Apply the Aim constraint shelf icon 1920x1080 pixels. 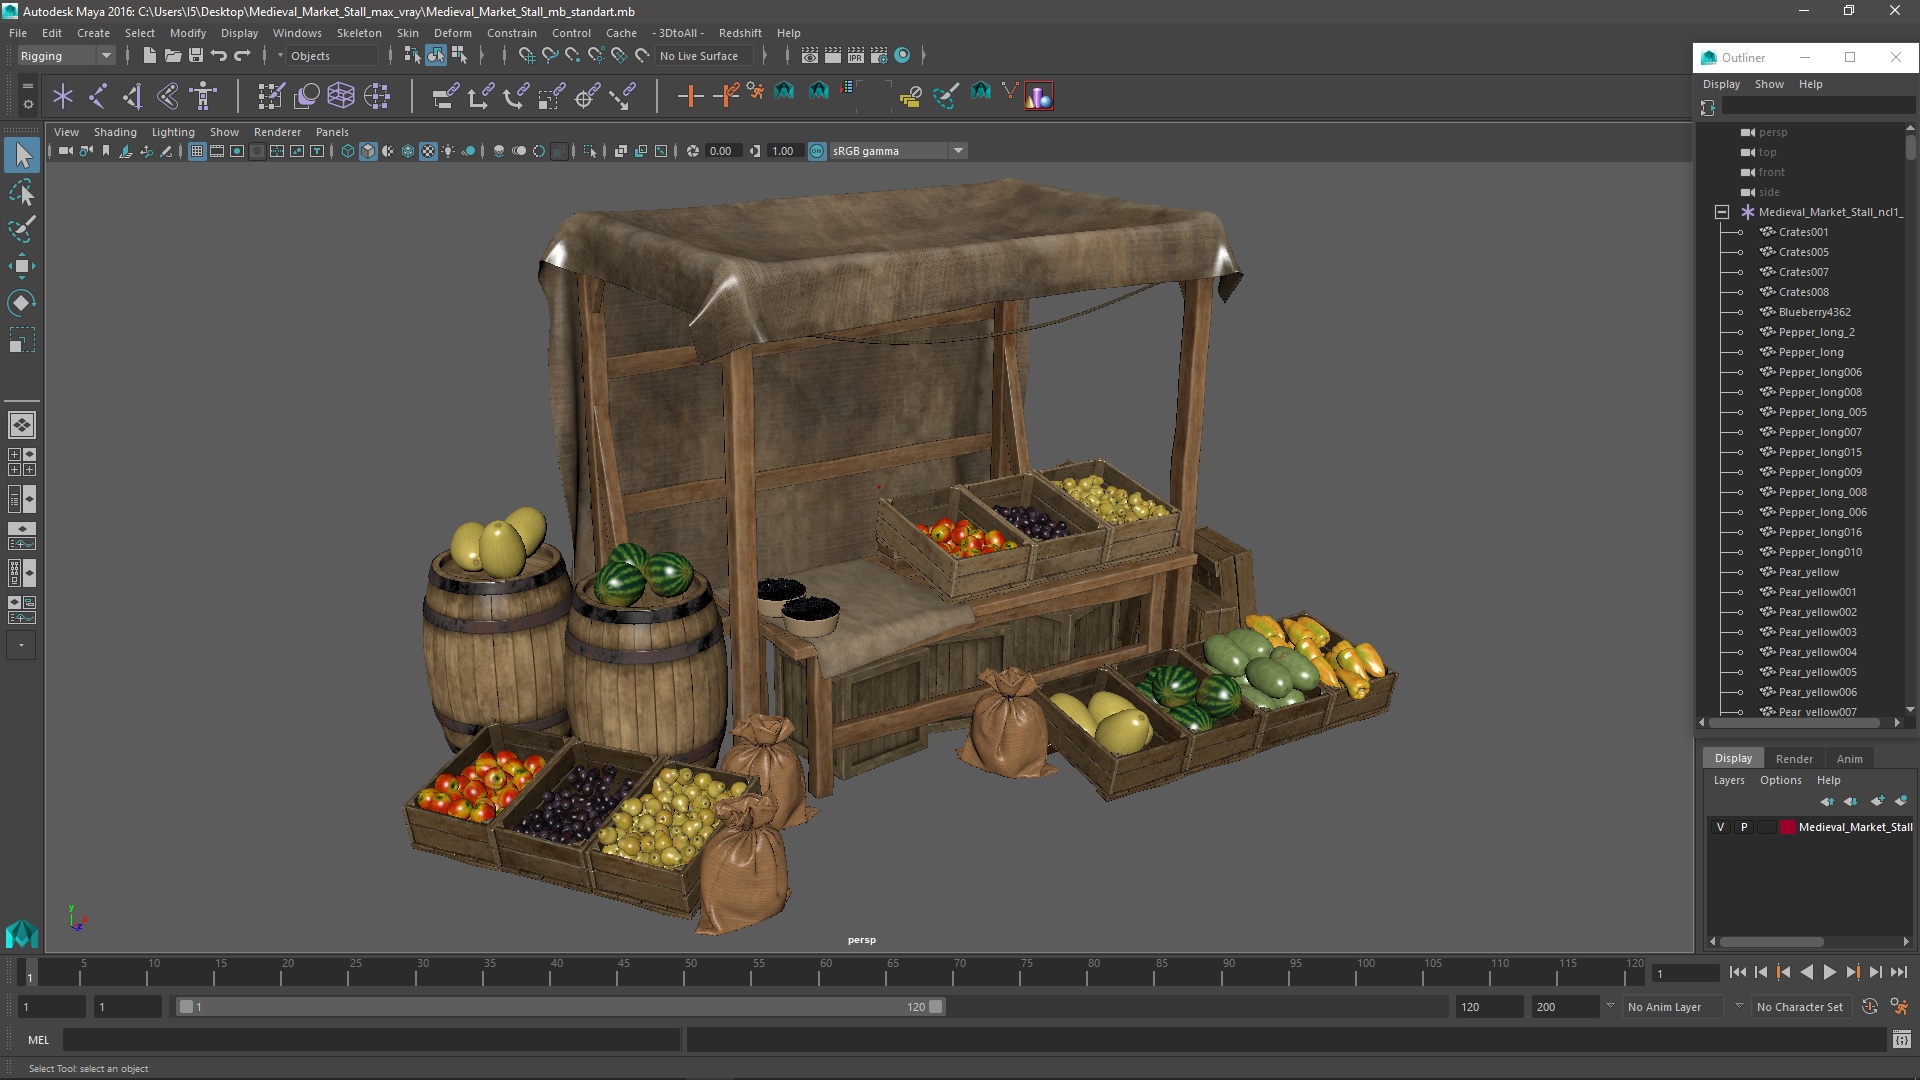tap(588, 96)
